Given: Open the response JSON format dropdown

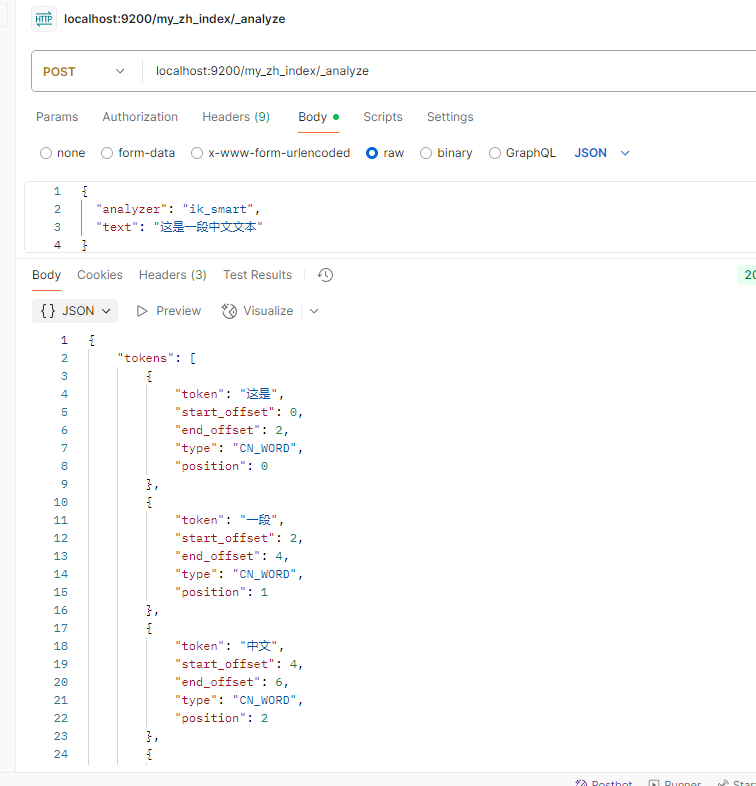Looking at the screenshot, I should pyautogui.click(x=75, y=311).
